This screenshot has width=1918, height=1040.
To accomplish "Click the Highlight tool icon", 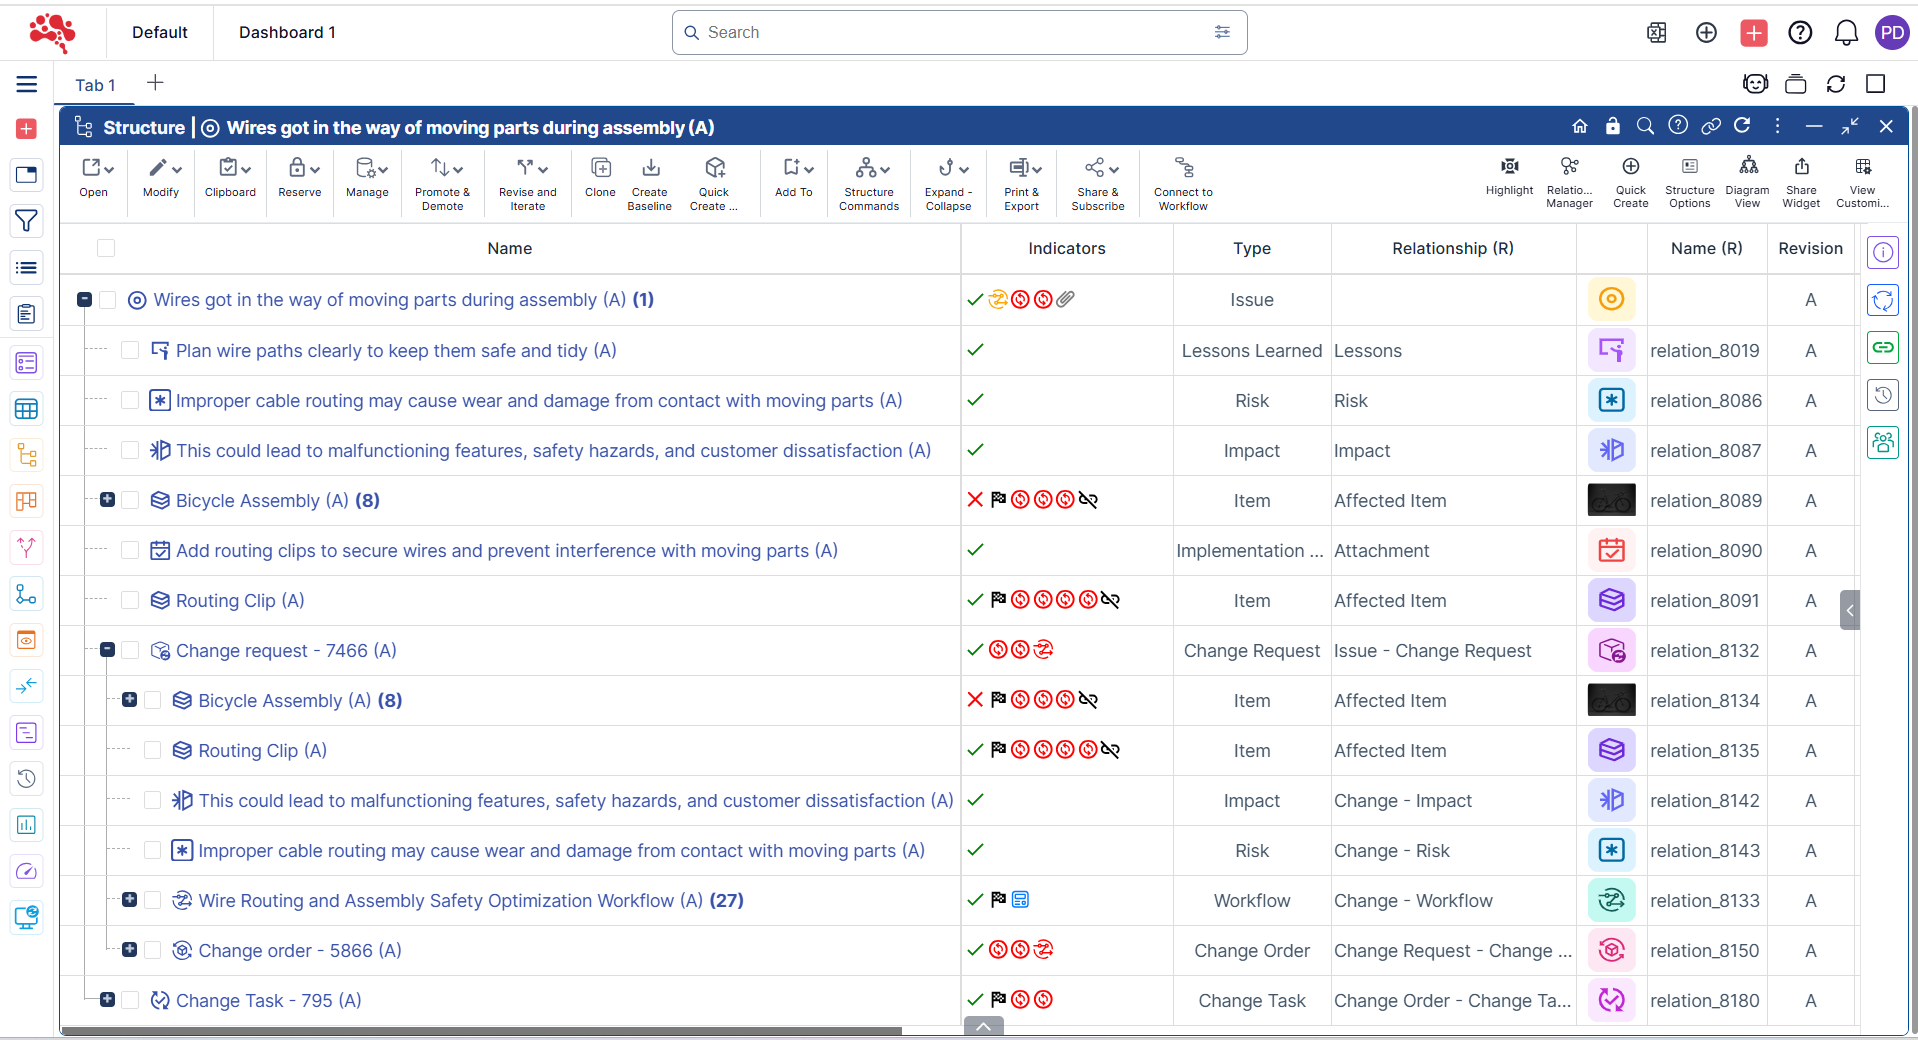I will click(x=1509, y=167).
